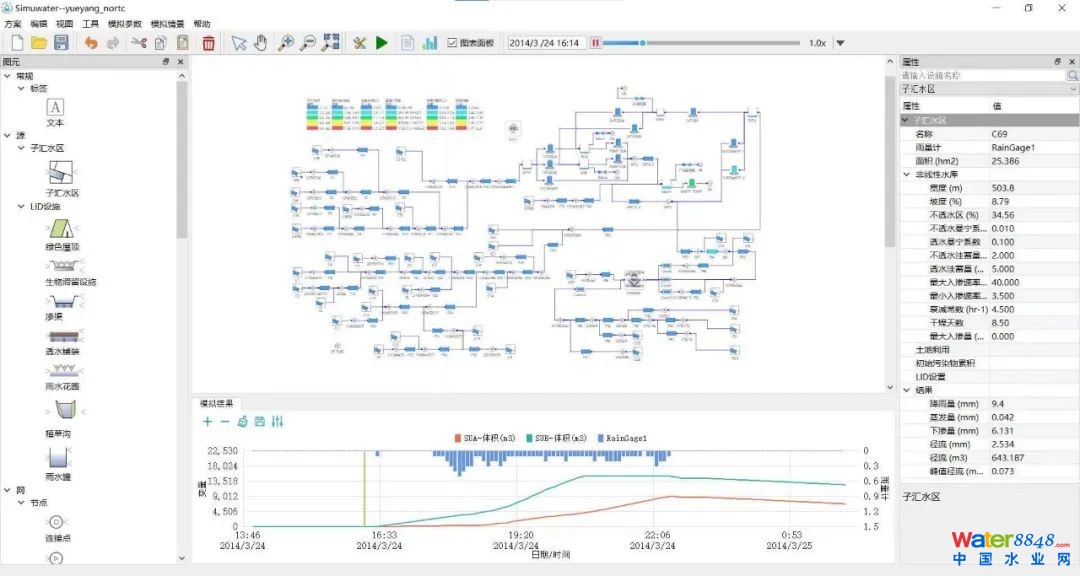The width and height of the screenshot is (1080, 576).
Task: Open the bar chart results icon
Action: point(430,43)
